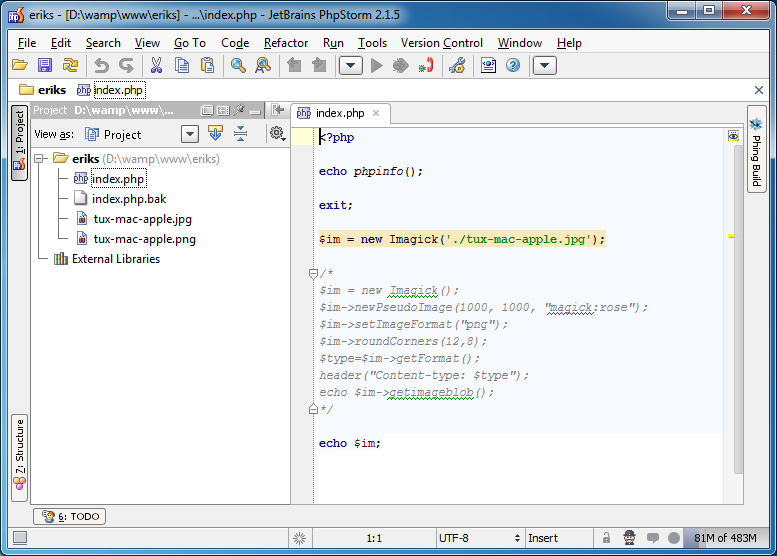Click the Deployment servers toolbar icon
Image resolution: width=777 pixels, height=556 pixels.
pos(488,65)
